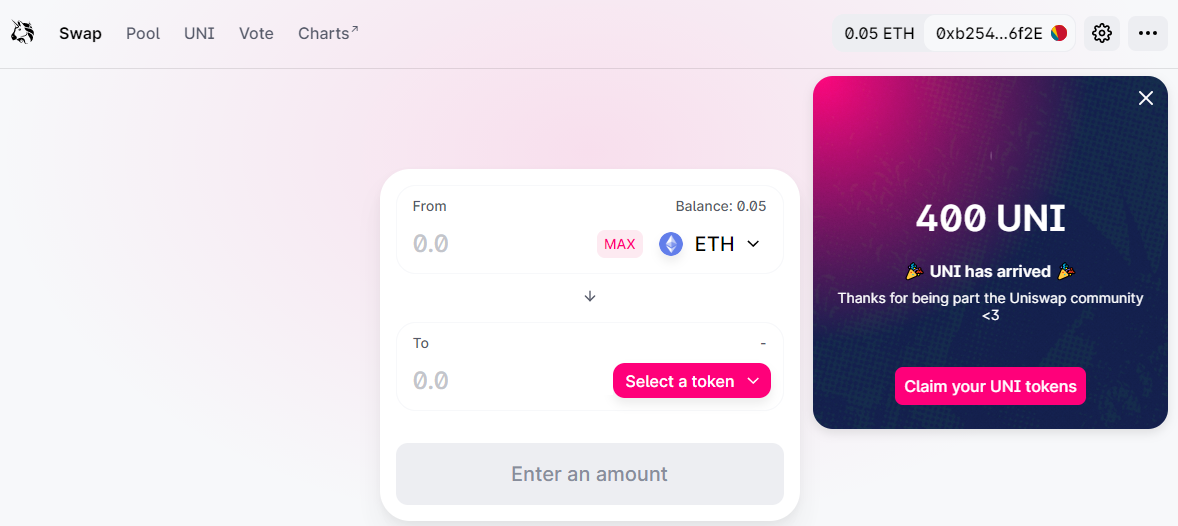
Task: Click the swap direction arrow
Action: (x=590, y=296)
